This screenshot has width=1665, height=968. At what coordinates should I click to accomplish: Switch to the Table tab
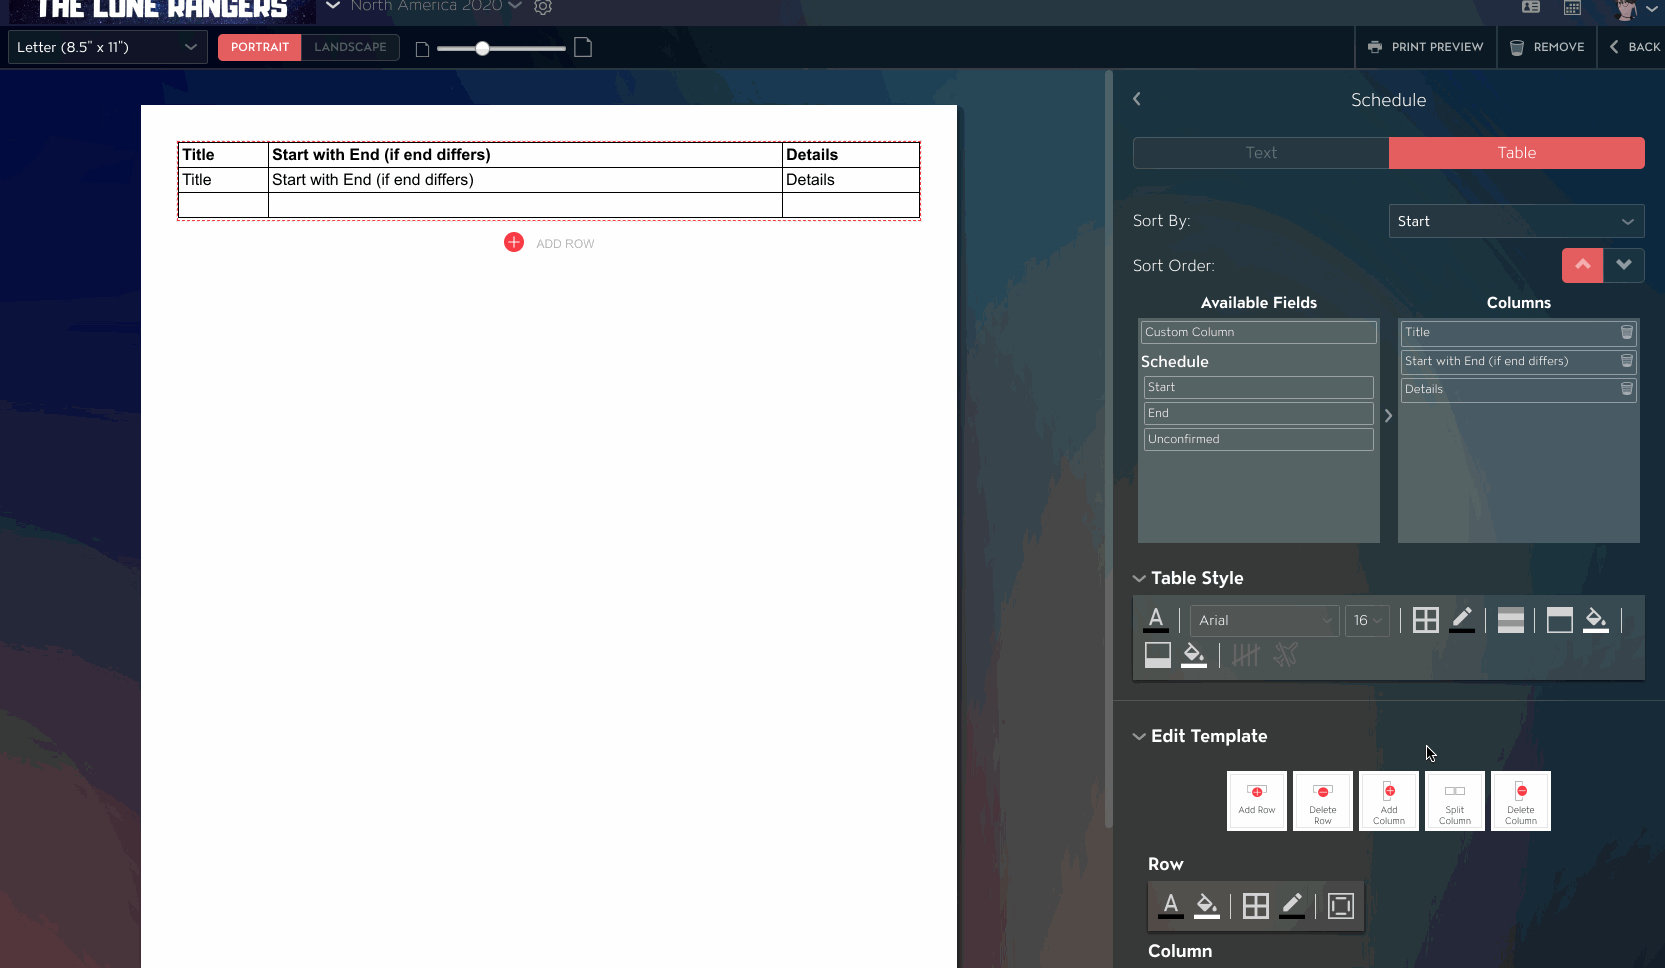(x=1517, y=153)
